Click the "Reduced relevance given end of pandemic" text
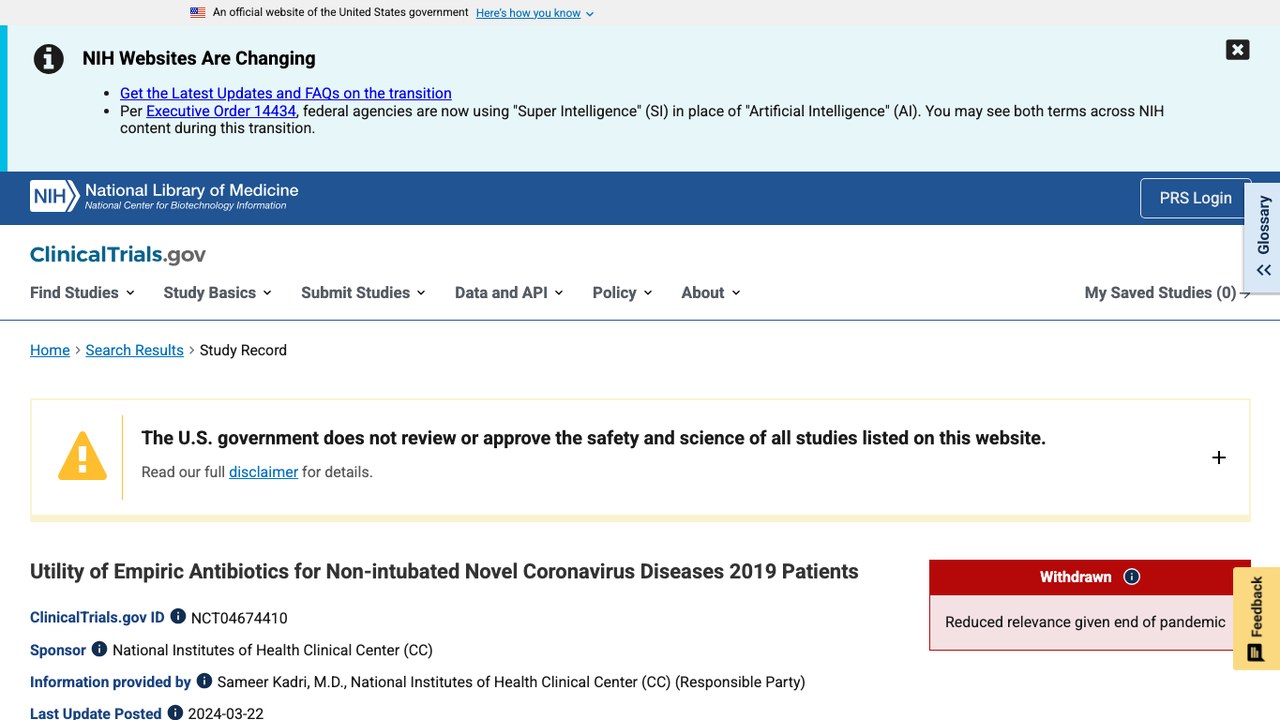Image resolution: width=1280 pixels, height=720 pixels. 1085,622
